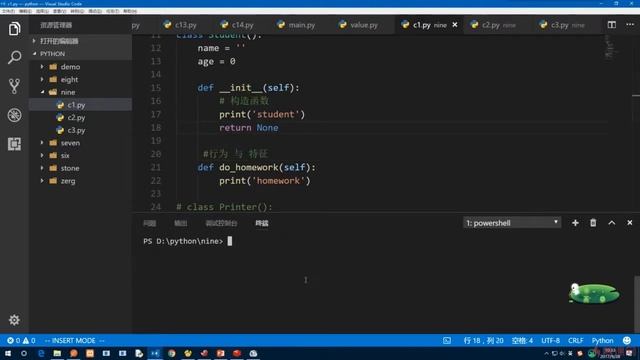Screen dimensions: 640x360
Task: Open the Manage gear settings icon
Action: click(x=14, y=320)
